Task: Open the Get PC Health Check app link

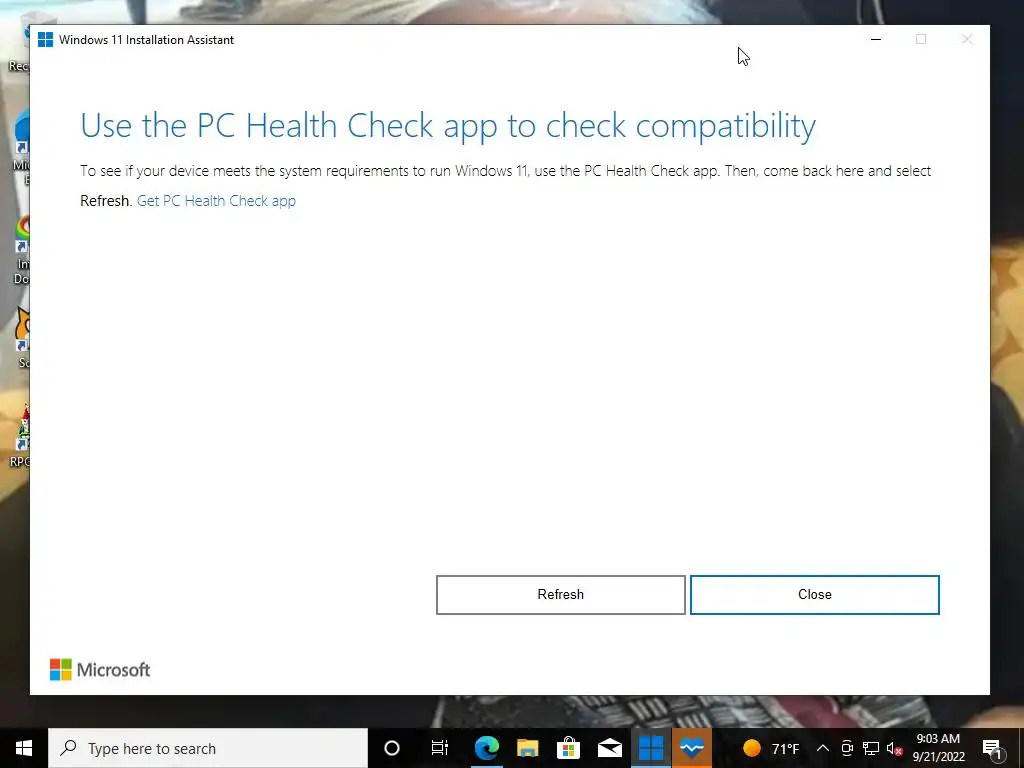Action: pyautogui.click(x=216, y=200)
